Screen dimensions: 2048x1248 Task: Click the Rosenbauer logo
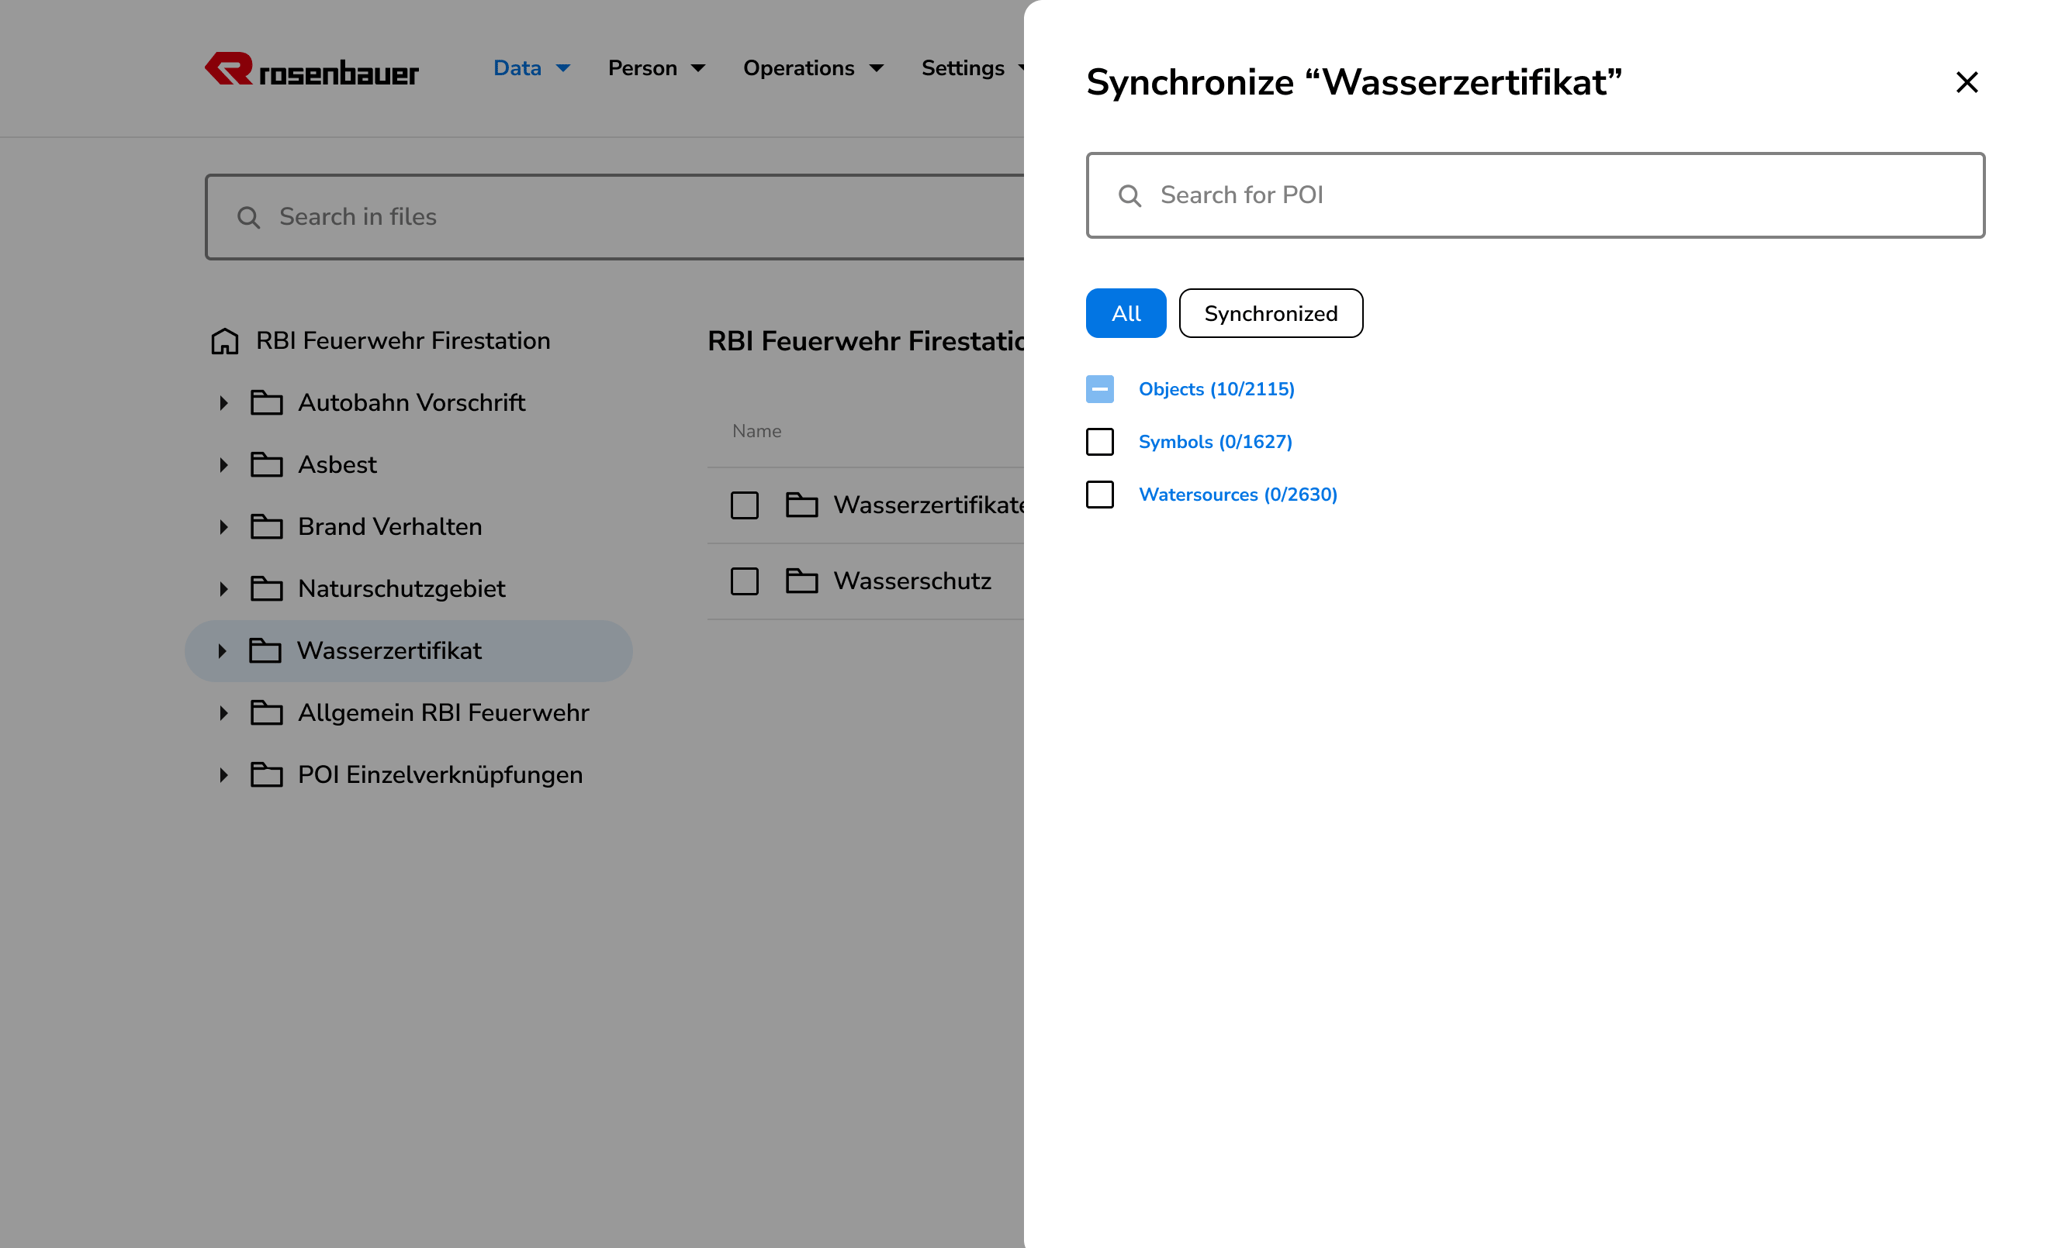pos(311,69)
